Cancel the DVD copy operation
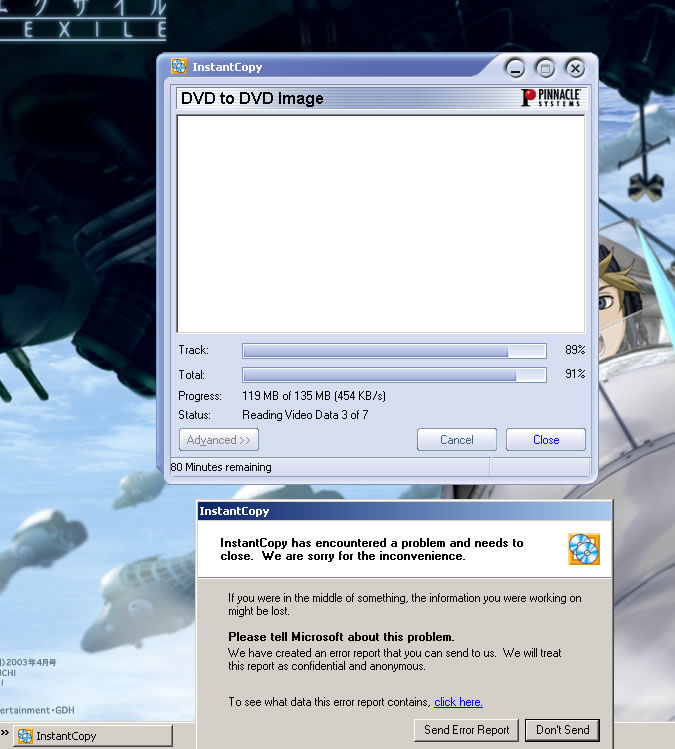Image resolution: width=675 pixels, height=749 pixels. (x=457, y=439)
